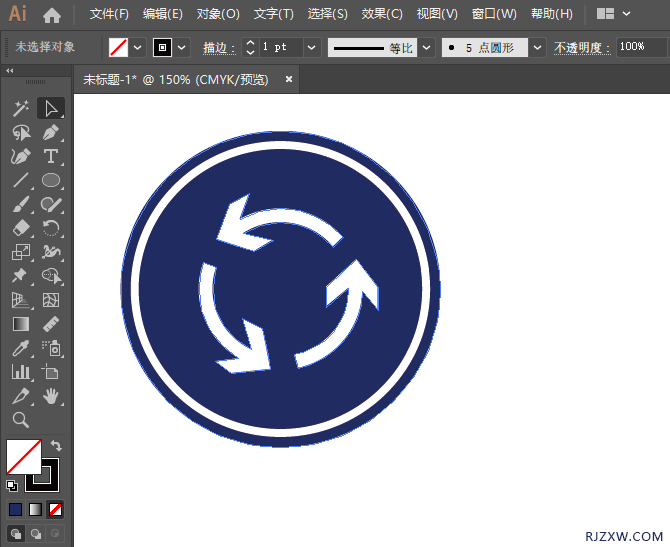Select the Type (T) tool

tap(51, 156)
